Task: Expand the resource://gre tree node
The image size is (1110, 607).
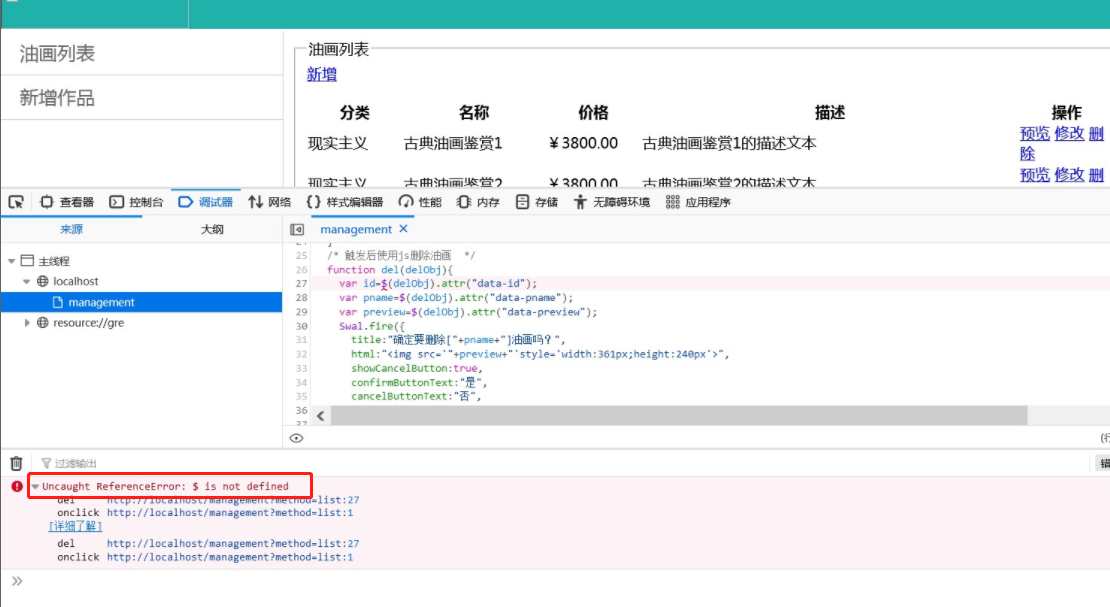Action: coord(27,323)
